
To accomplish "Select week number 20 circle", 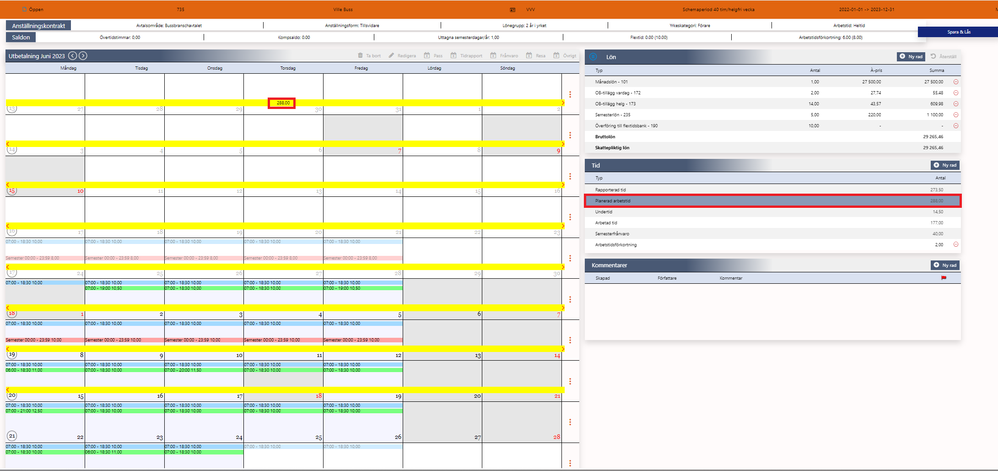I will coord(11,395).
